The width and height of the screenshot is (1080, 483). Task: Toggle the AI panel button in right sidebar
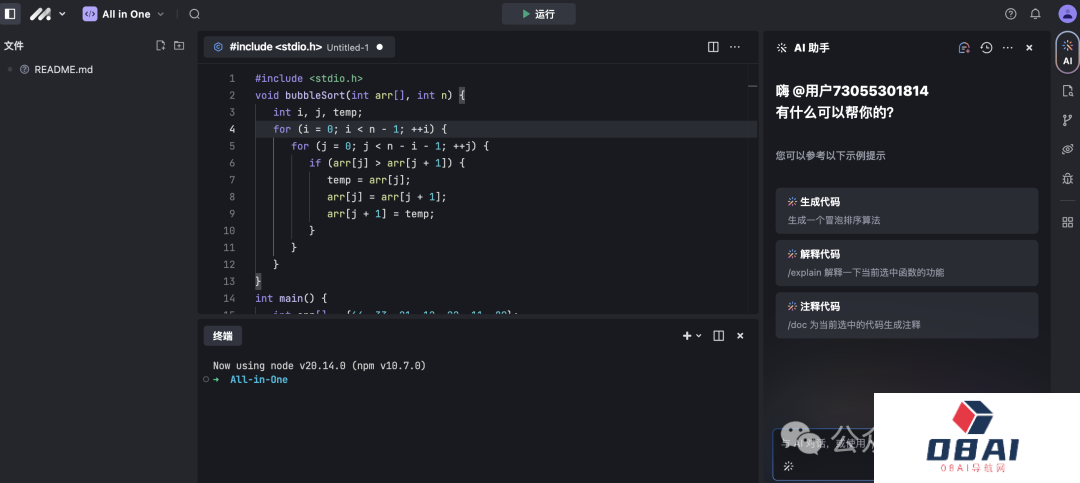click(x=1067, y=52)
